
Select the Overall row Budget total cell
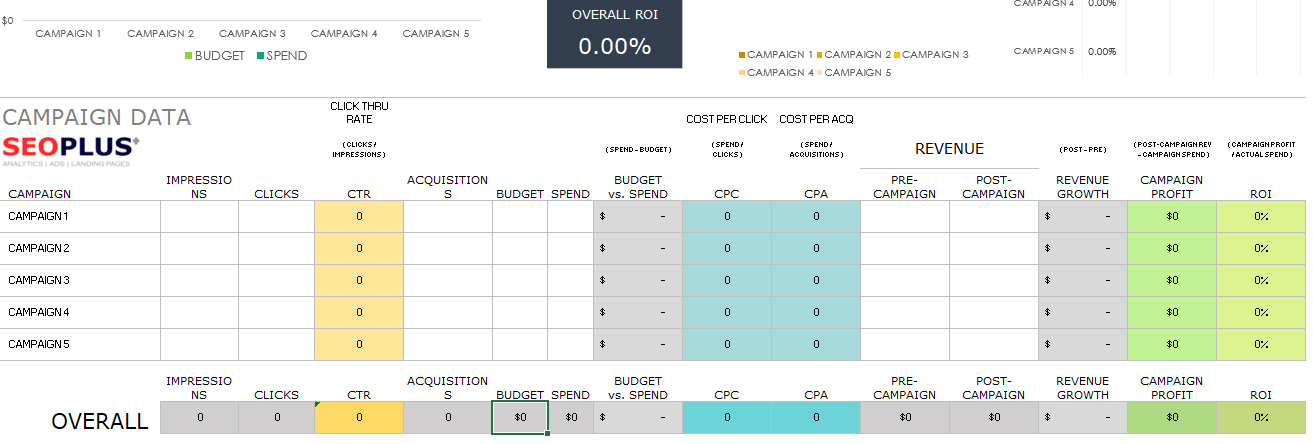click(x=519, y=417)
